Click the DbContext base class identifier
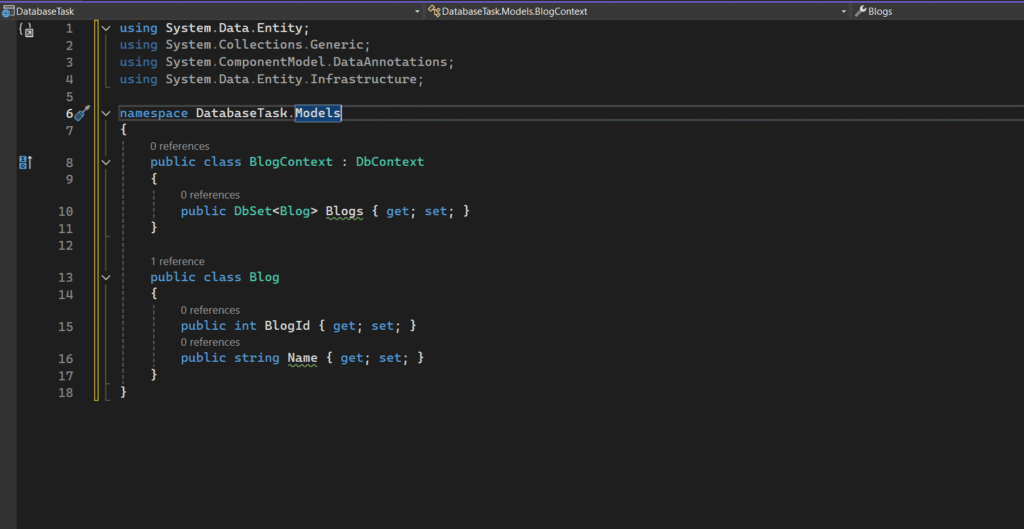 click(x=390, y=162)
